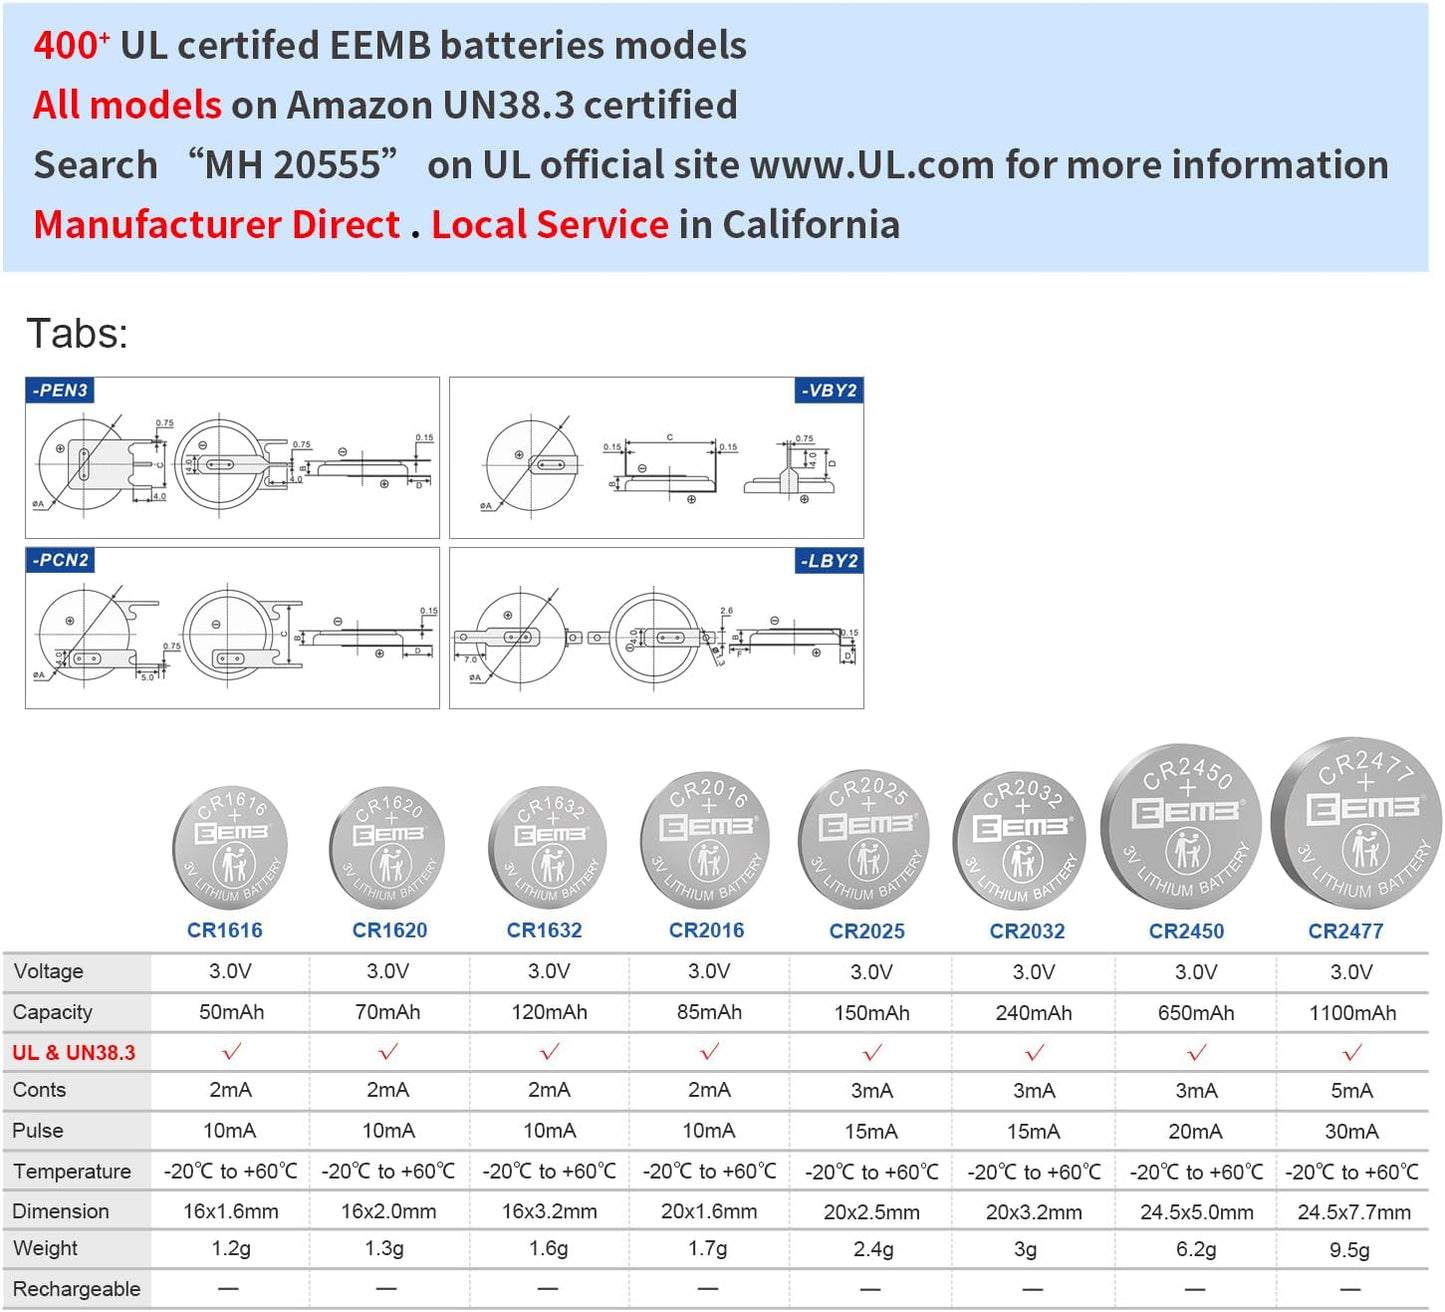Screen dimensions: 1445x1312
Task: Click the CR1632 coin cell image
Action: (546, 848)
